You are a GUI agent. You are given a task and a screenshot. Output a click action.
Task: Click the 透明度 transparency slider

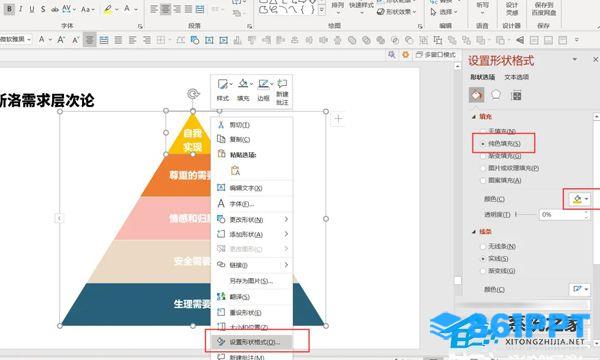525,215
